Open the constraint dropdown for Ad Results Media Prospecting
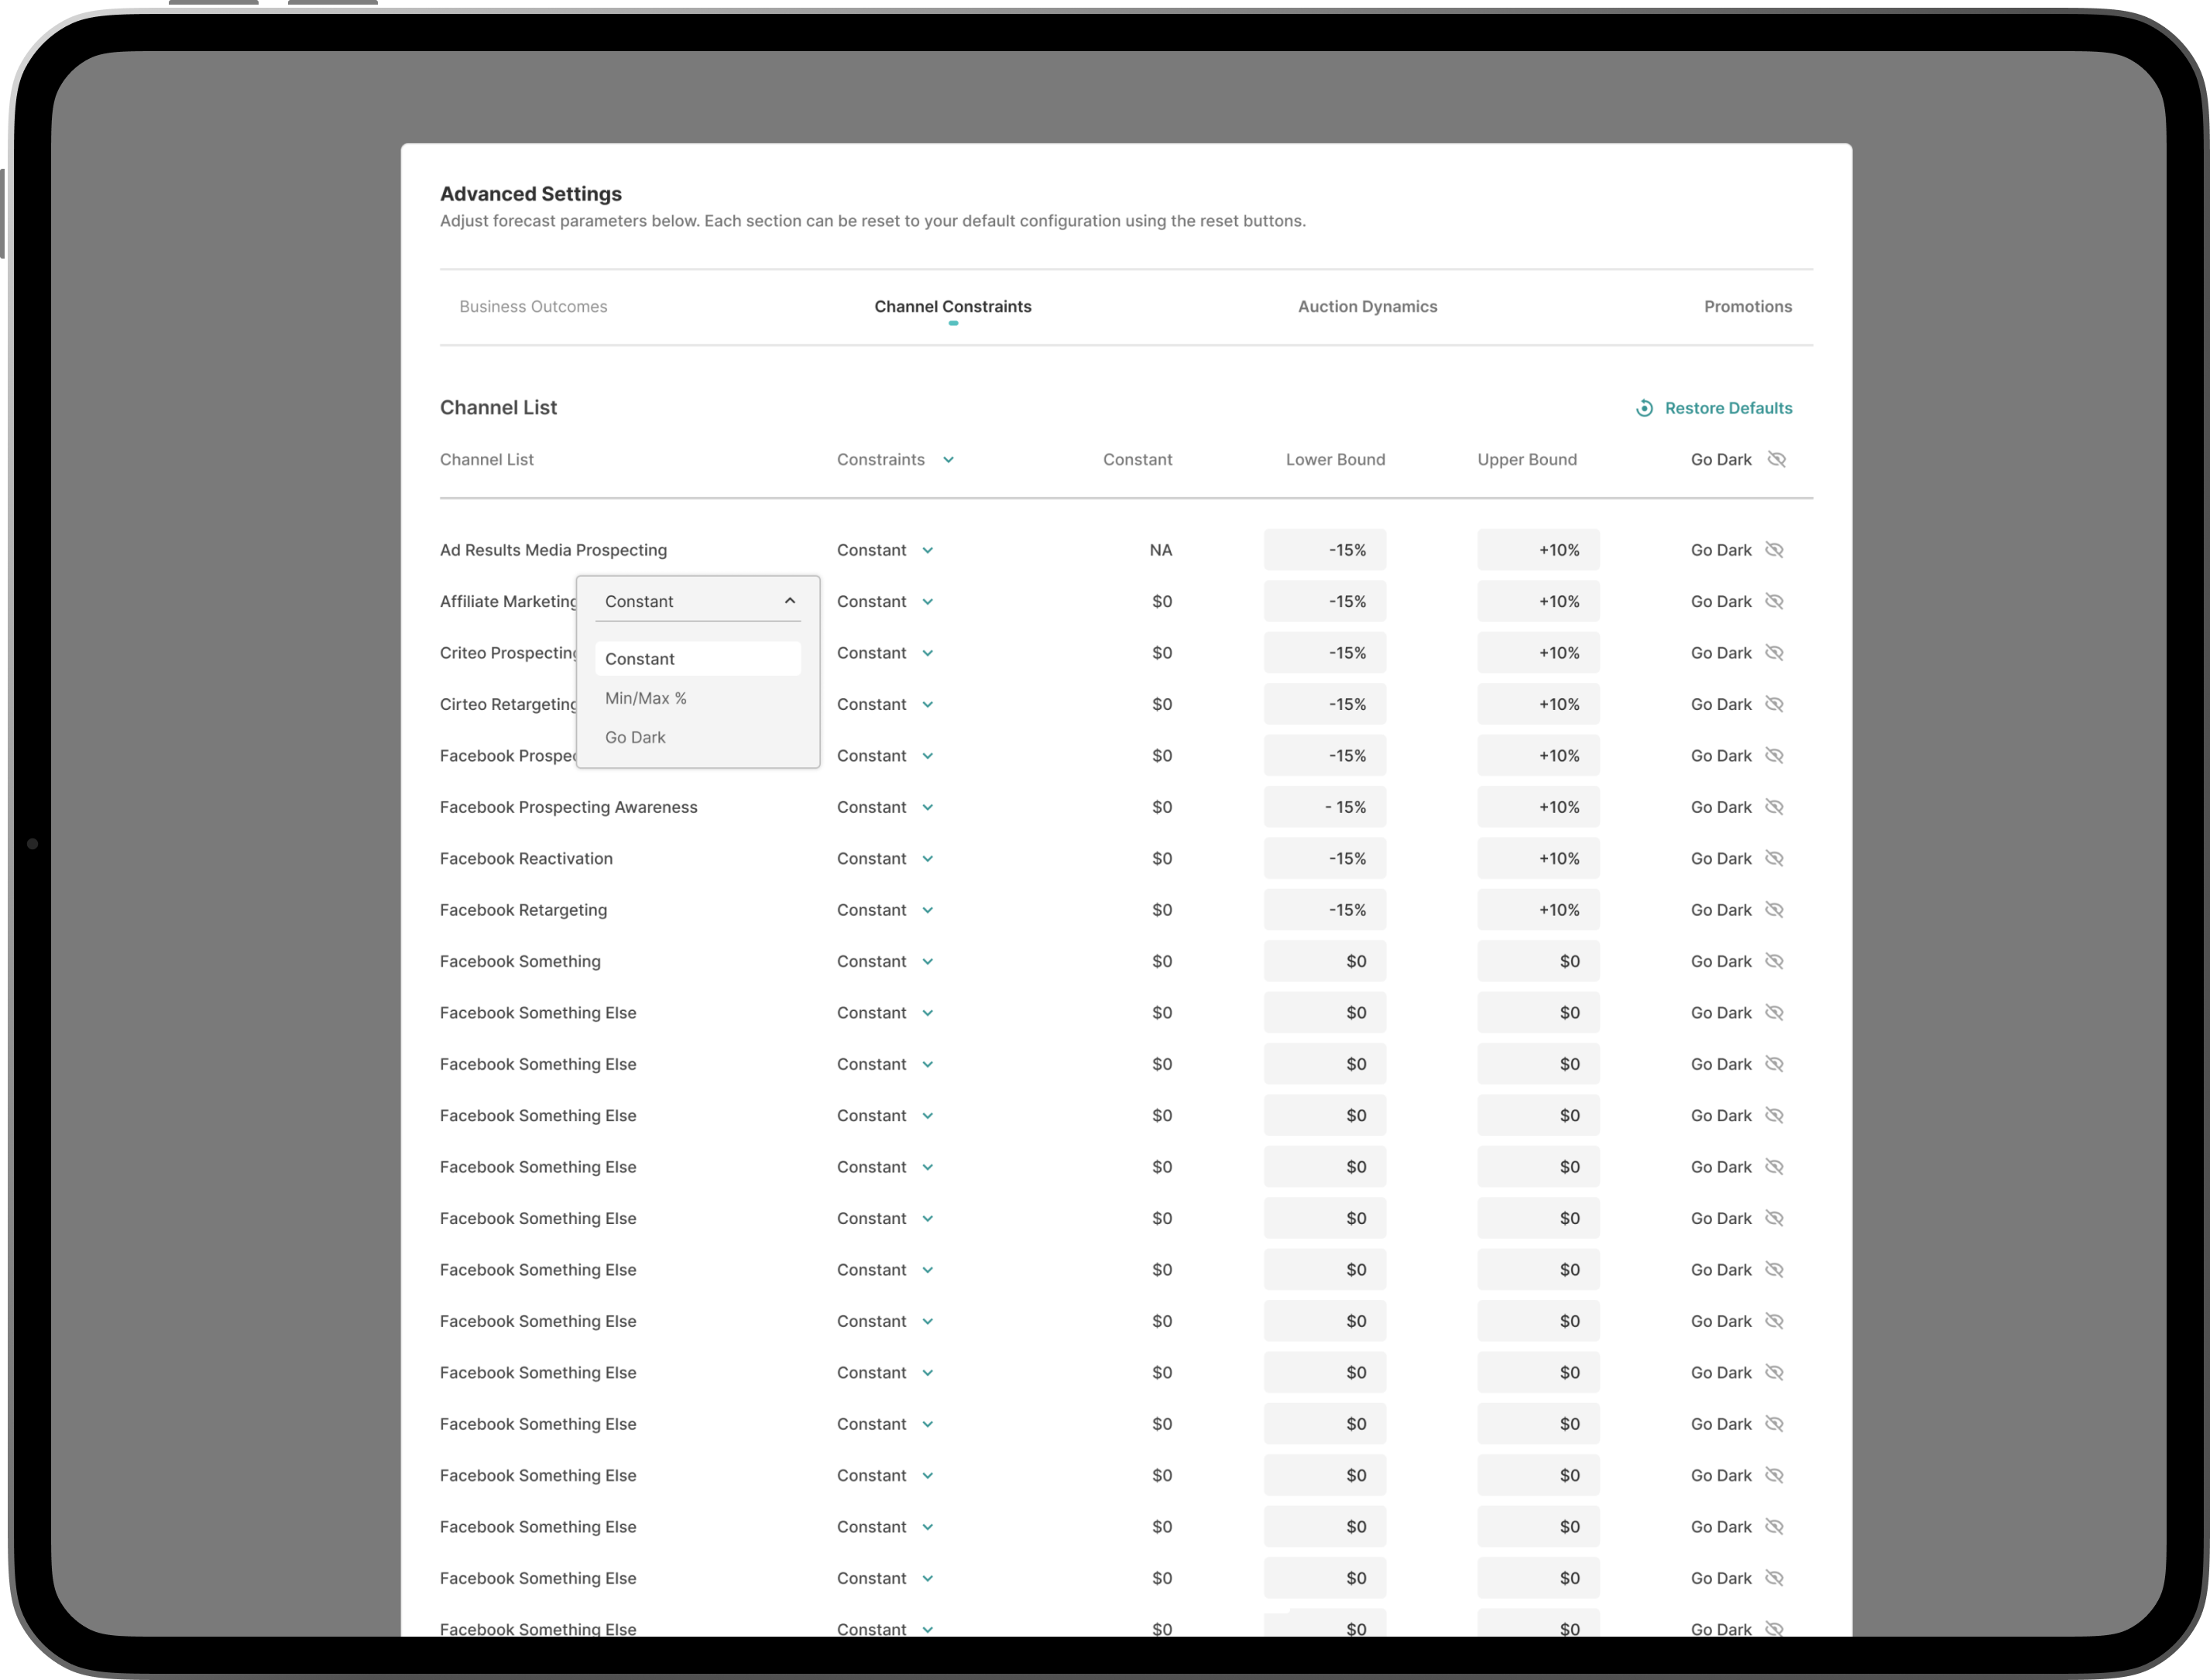The height and width of the screenshot is (1680, 2210). (927, 551)
